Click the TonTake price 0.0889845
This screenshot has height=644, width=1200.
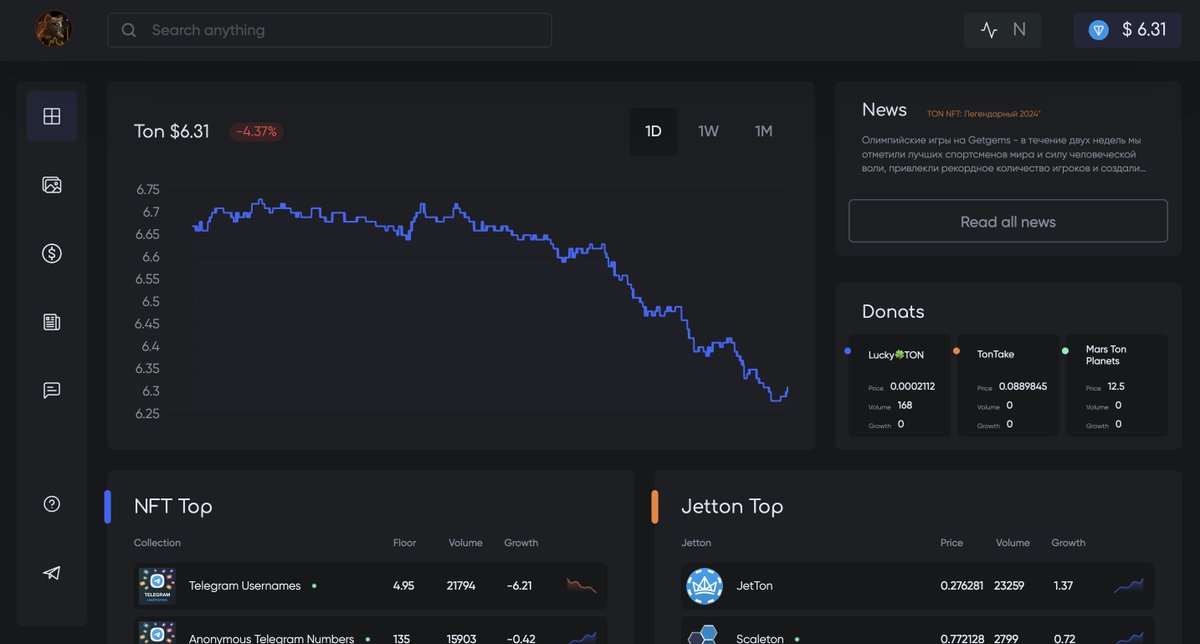(x=1023, y=386)
